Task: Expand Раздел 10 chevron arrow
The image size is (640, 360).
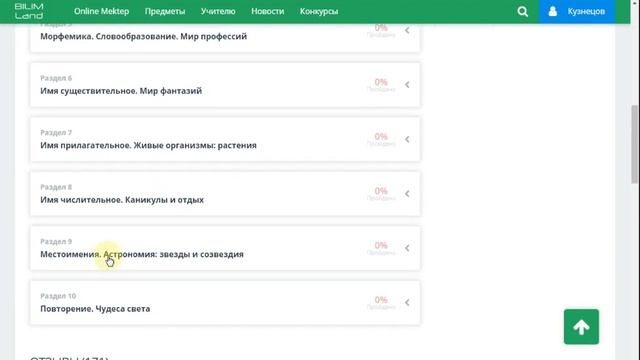Action: 407,302
